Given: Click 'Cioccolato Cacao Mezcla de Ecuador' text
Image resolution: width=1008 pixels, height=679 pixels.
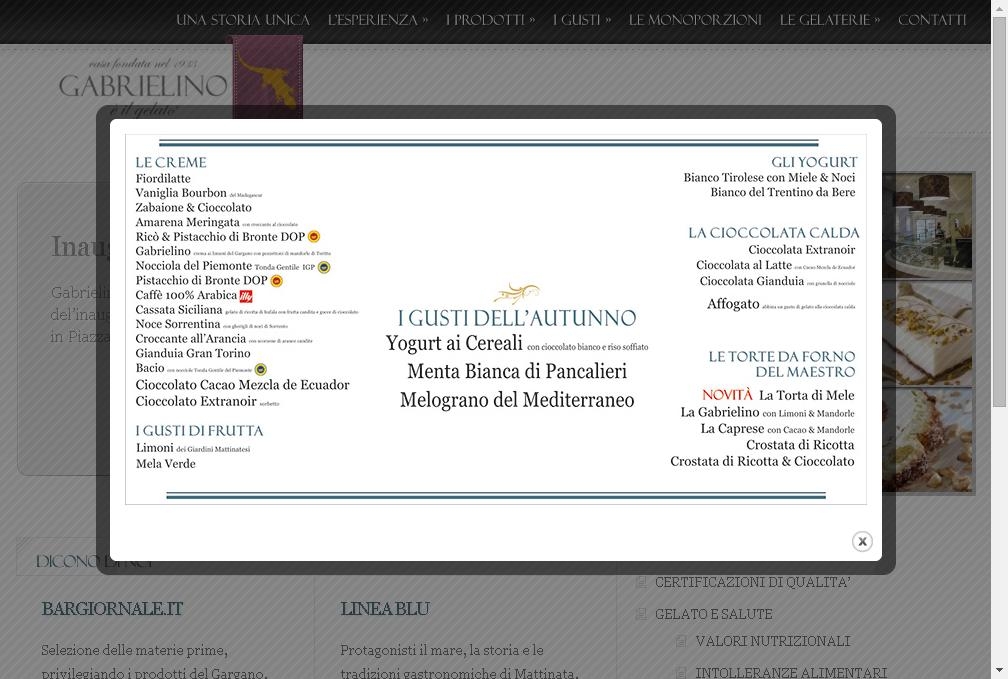Looking at the screenshot, I should click(242, 385).
